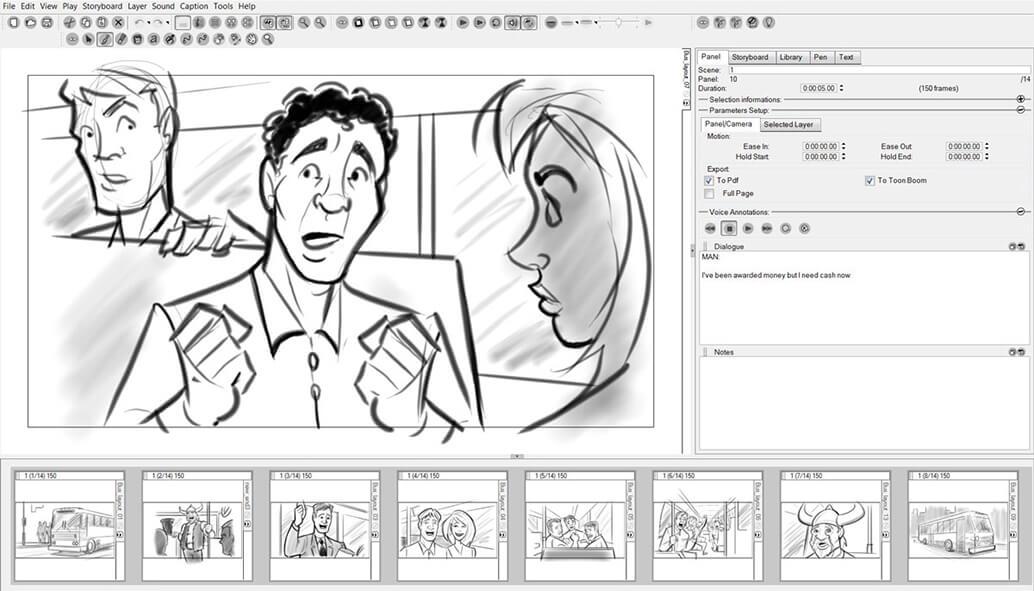Open the Storyboard menu

click(x=103, y=5)
